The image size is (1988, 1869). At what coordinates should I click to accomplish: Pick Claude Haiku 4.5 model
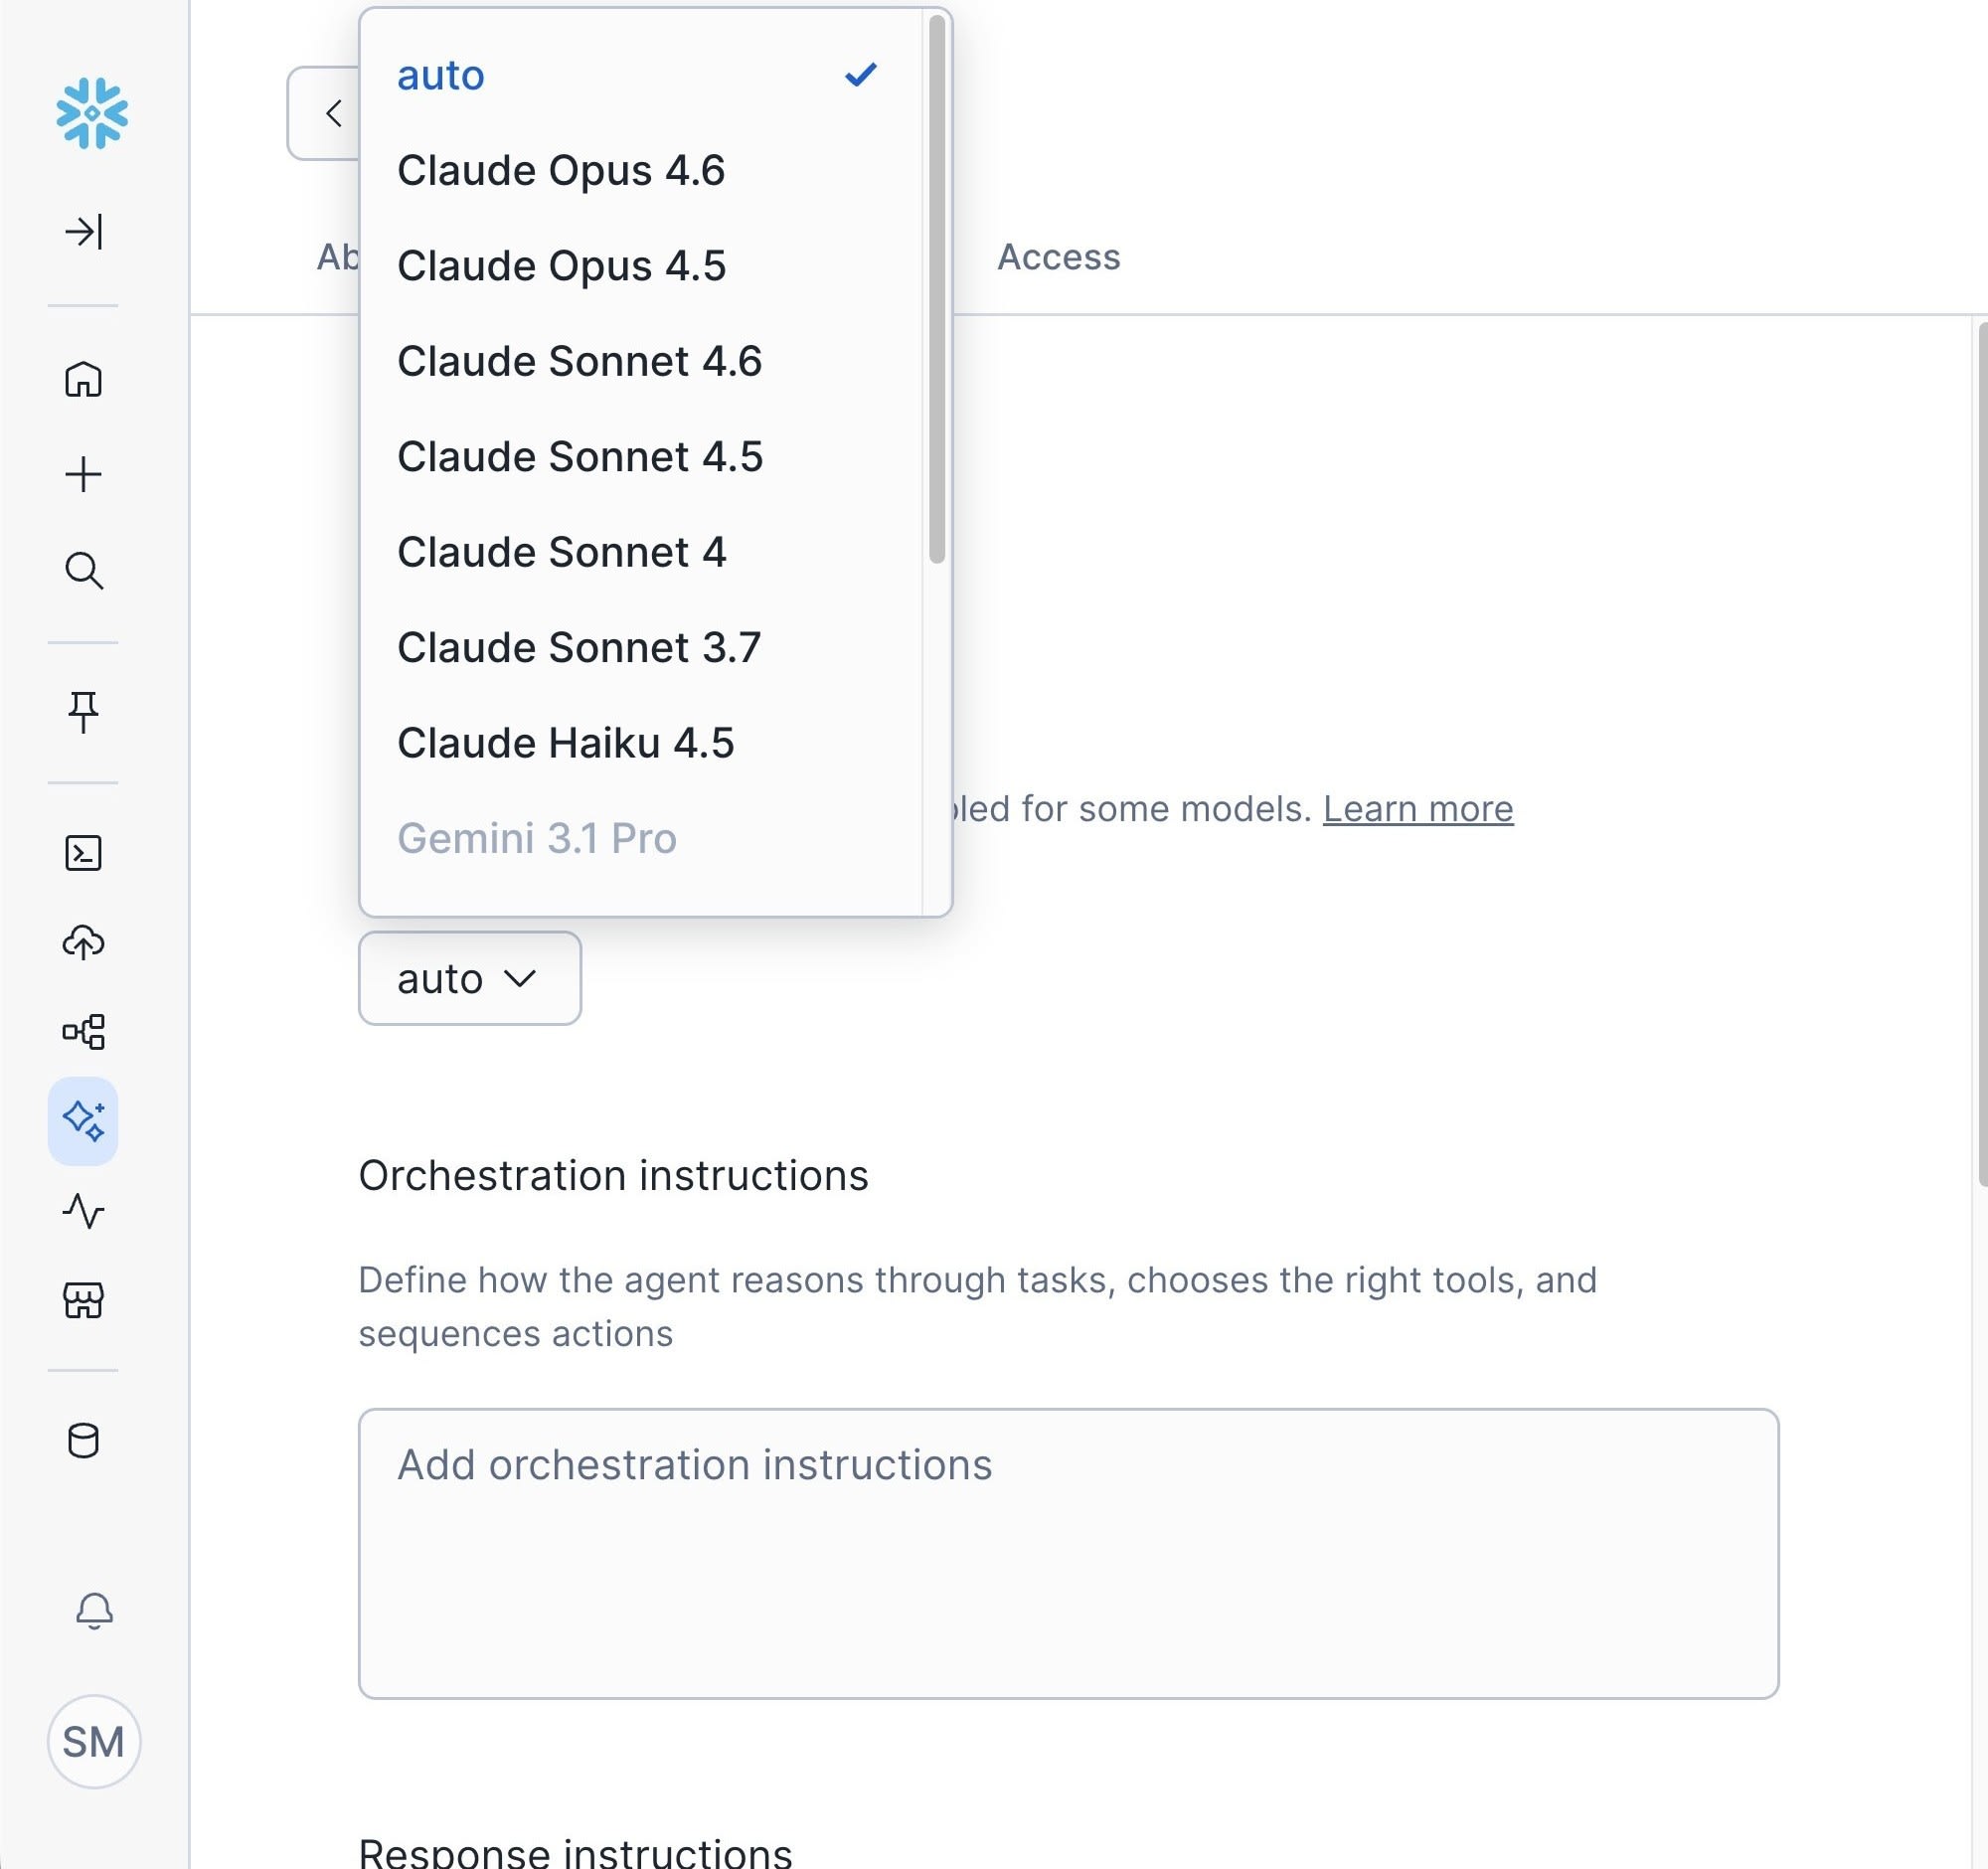(566, 743)
